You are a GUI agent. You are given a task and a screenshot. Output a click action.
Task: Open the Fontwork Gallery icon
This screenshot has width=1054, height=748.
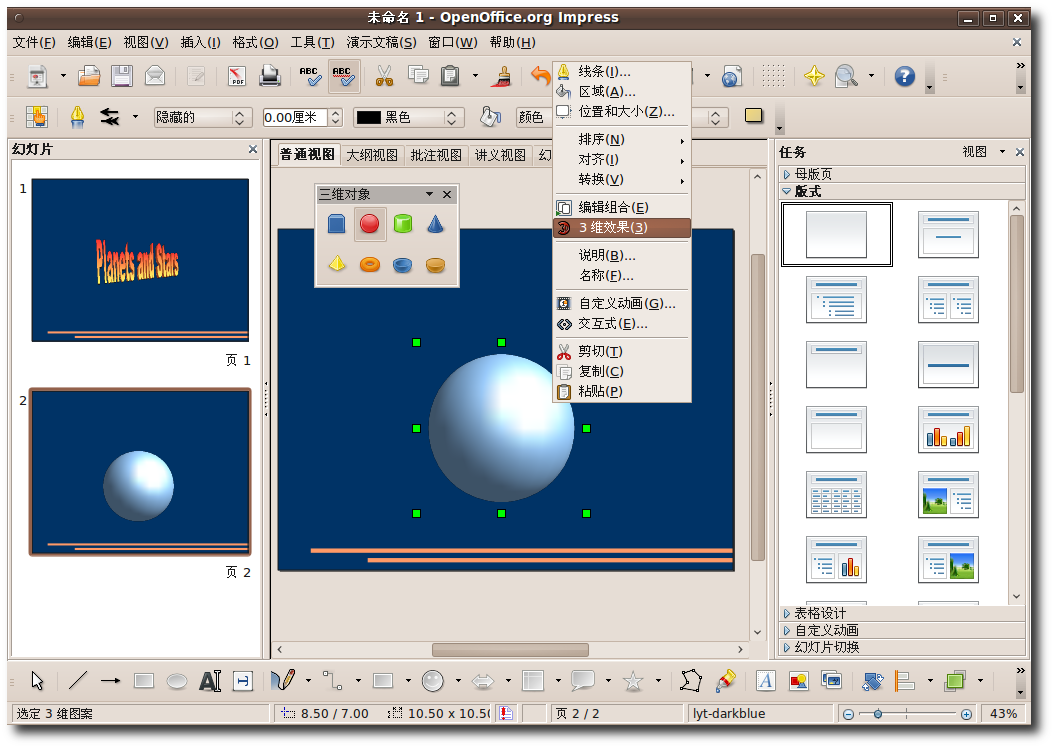coord(765,681)
